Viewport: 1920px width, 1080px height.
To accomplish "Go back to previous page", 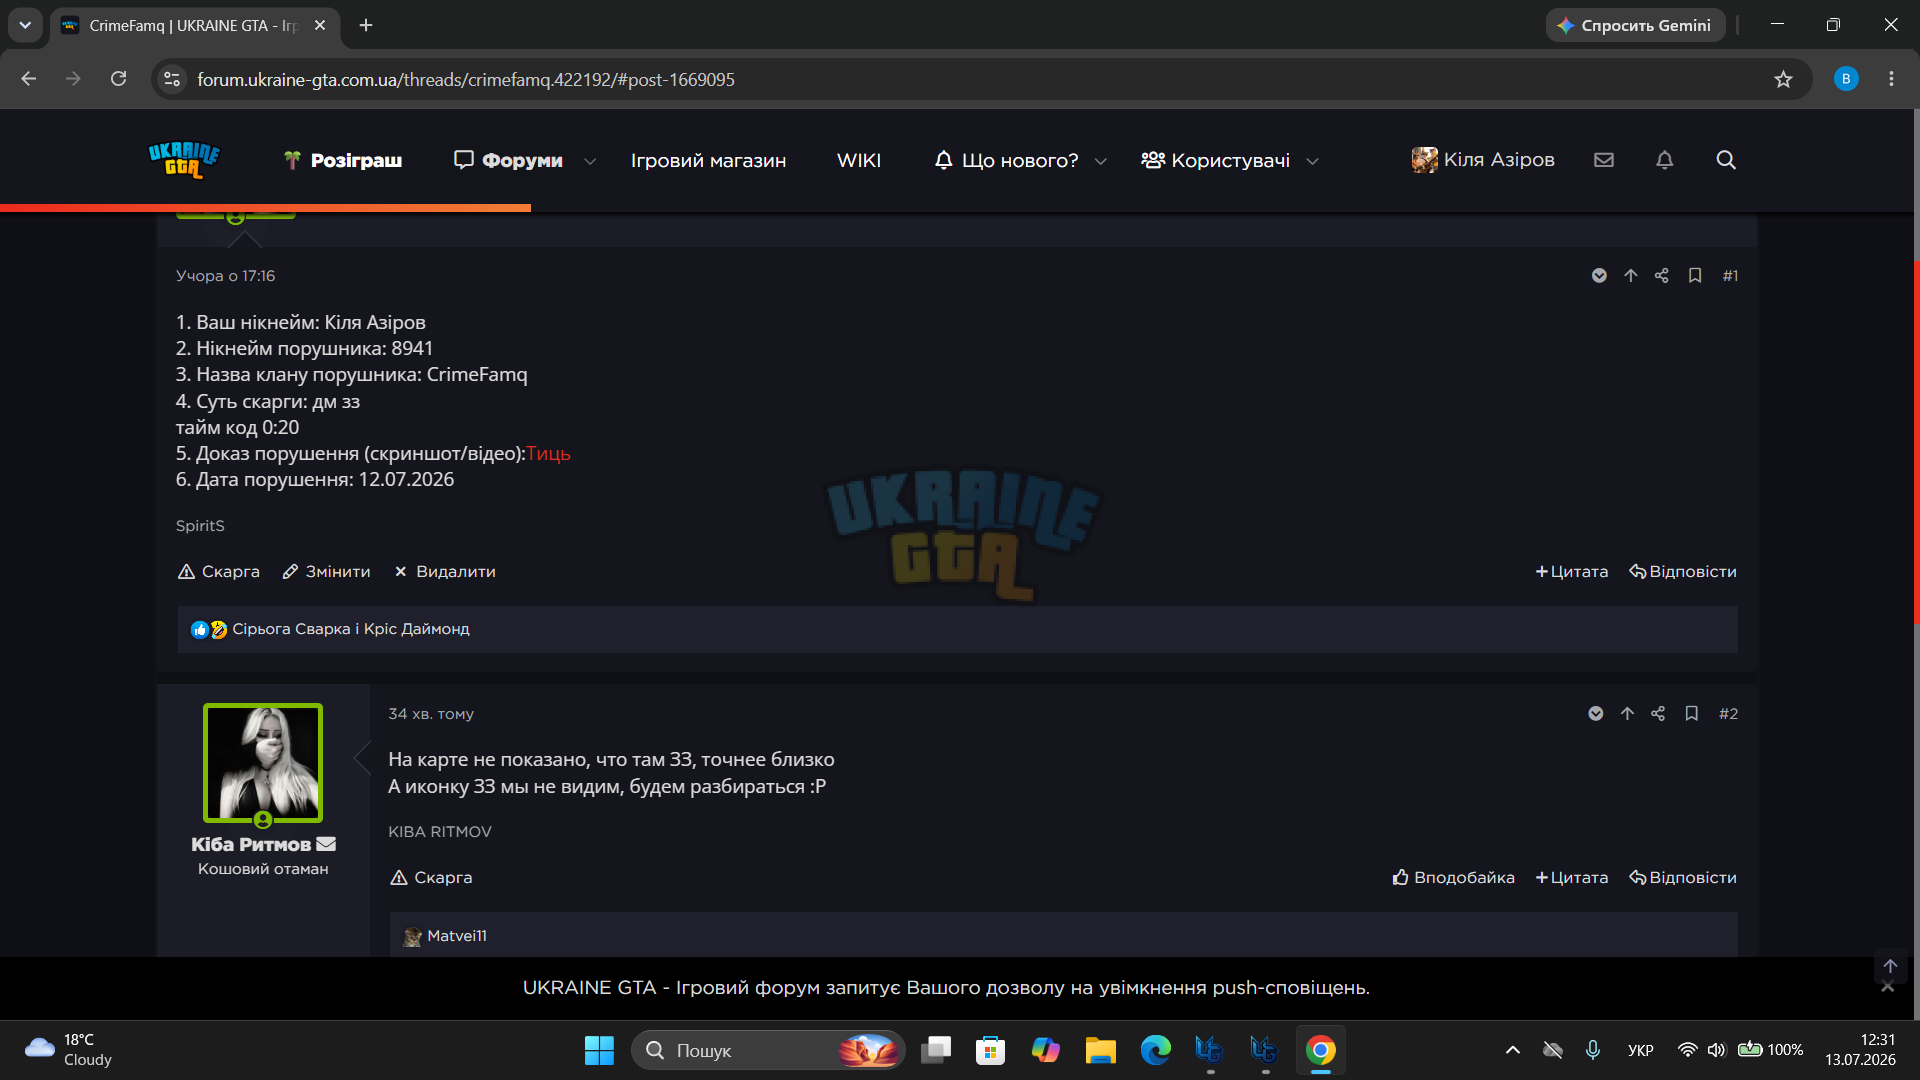I will 28,79.
